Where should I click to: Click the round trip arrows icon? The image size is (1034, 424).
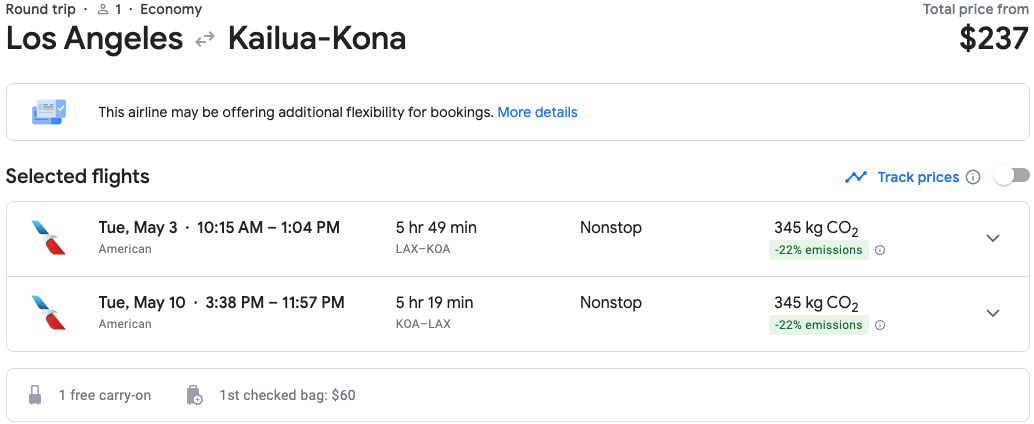click(205, 40)
